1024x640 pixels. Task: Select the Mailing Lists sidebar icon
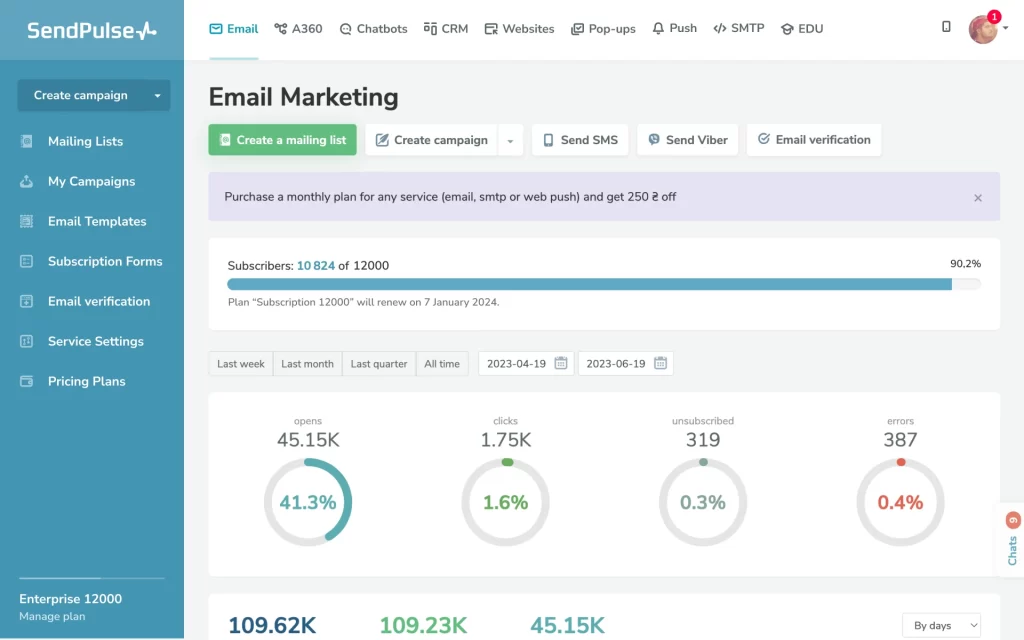[x=25, y=141]
